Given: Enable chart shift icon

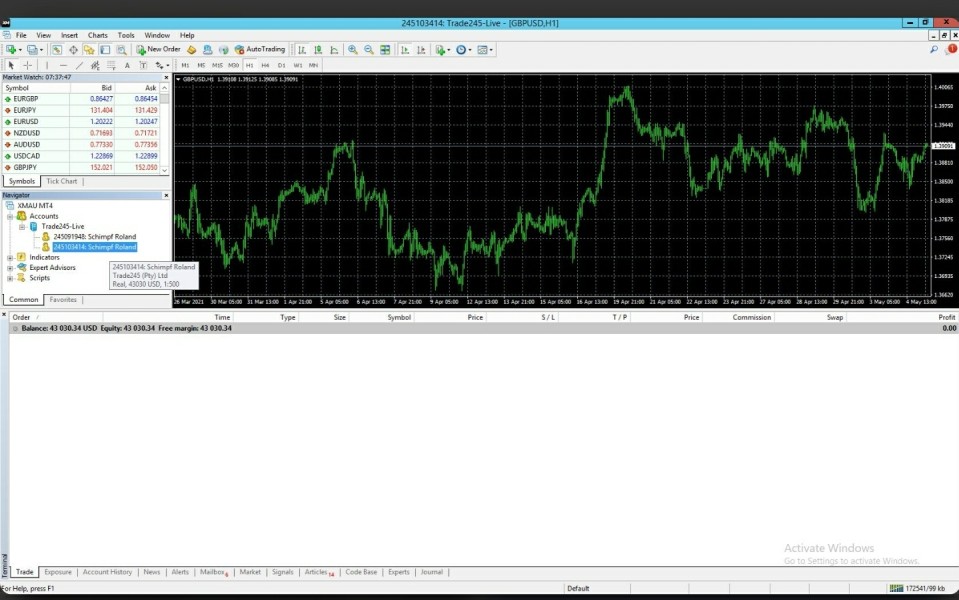Looking at the screenshot, I should 421,50.
